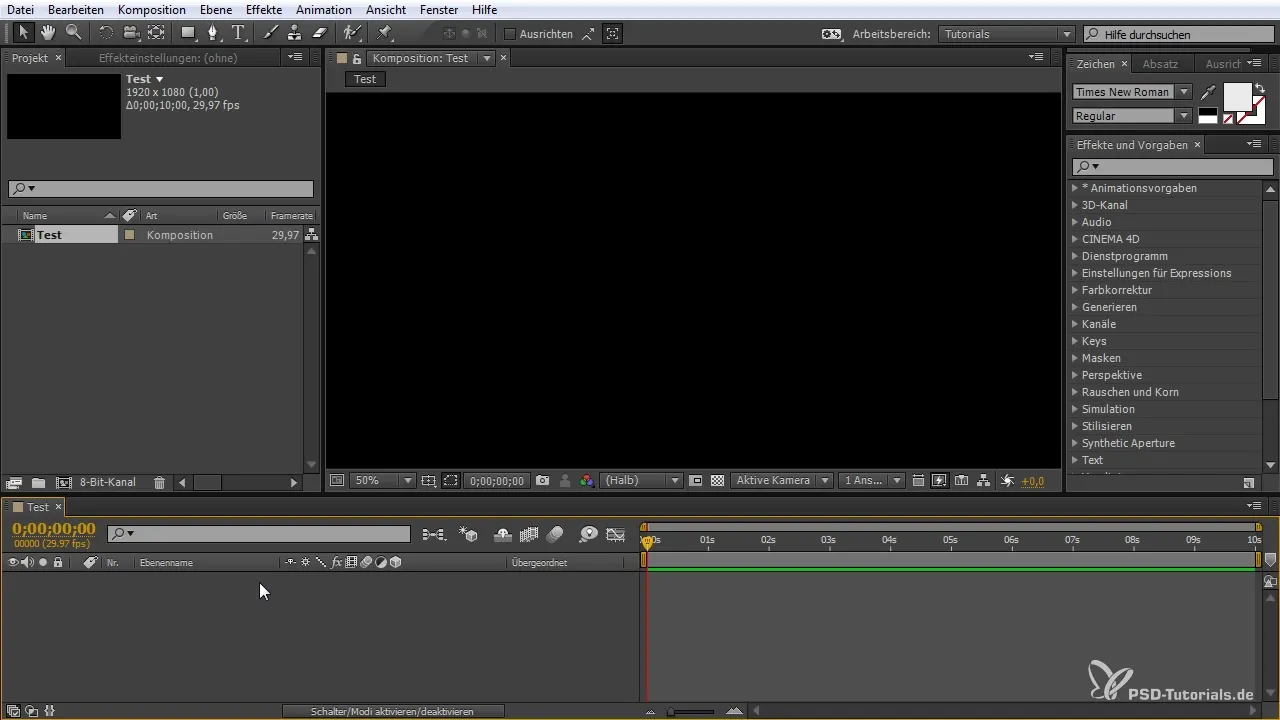Select the Zoom magnifier tool
This screenshot has height=720, width=1280.
pyautogui.click(x=73, y=33)
